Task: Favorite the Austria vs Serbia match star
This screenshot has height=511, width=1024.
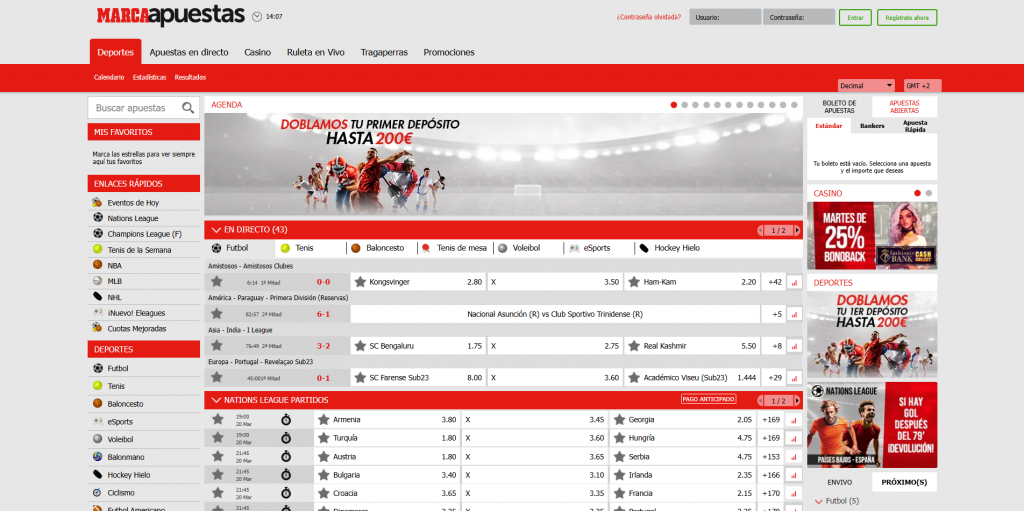Action: [x=217, y=456]
